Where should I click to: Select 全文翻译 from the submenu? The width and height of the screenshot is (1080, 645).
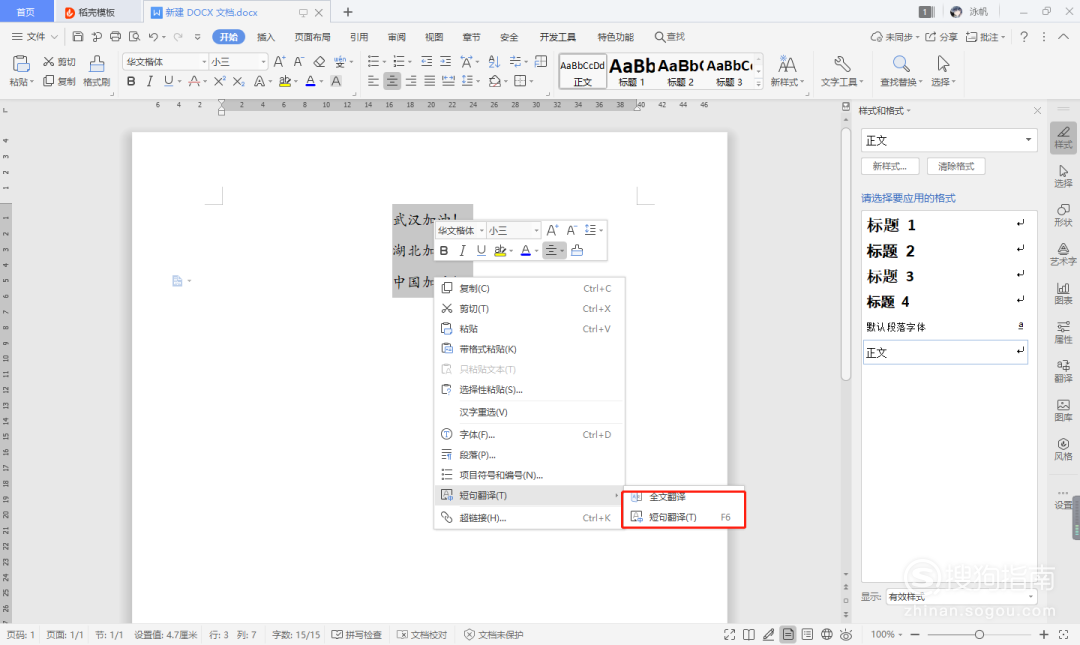click(667, 497)
